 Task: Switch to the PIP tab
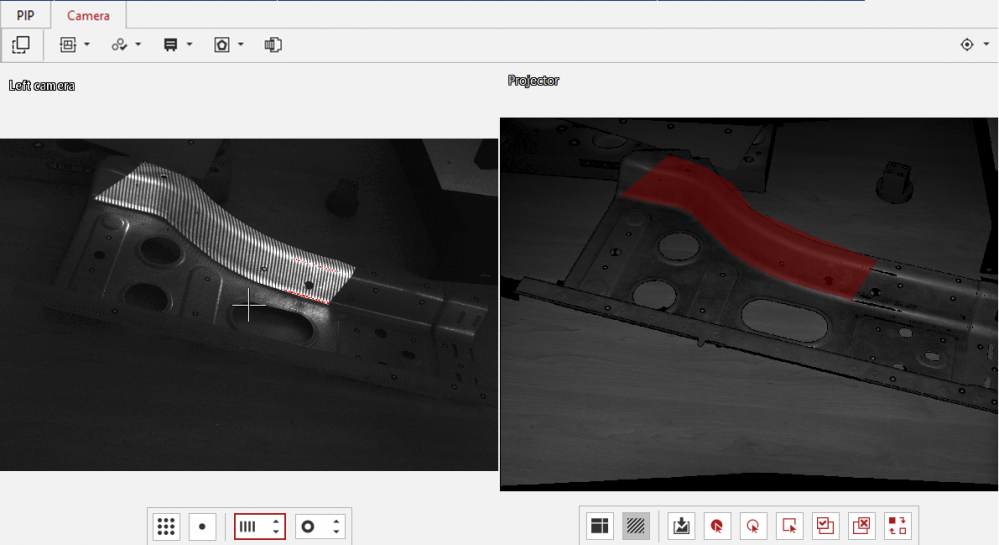(25, 15)
